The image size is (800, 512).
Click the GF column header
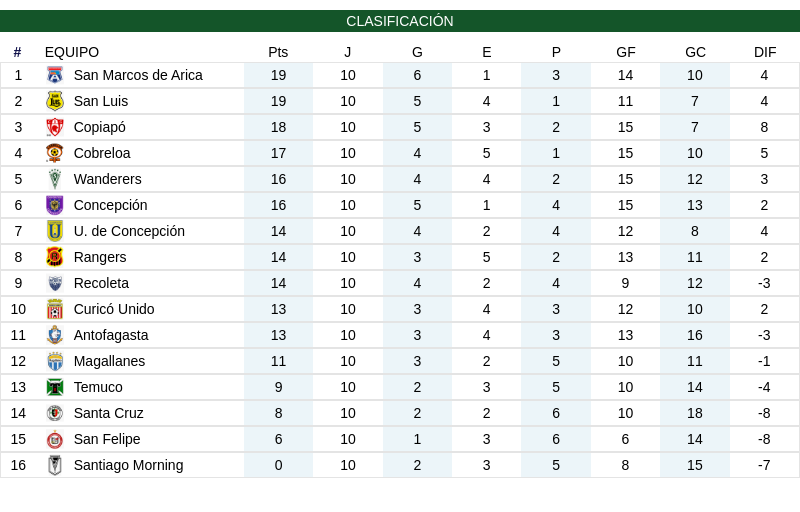(626, 52)
